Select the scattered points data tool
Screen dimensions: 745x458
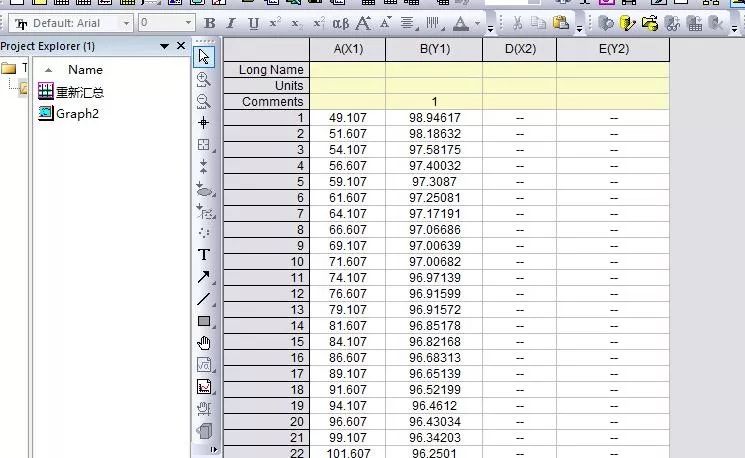204,233
